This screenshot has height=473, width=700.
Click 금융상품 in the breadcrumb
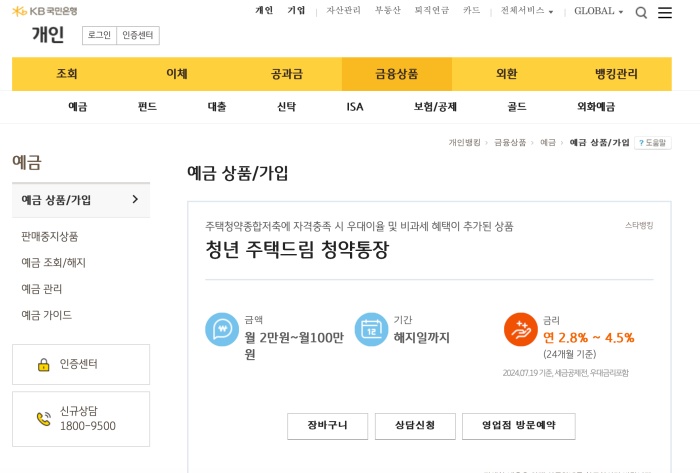[x=510, y=142]
